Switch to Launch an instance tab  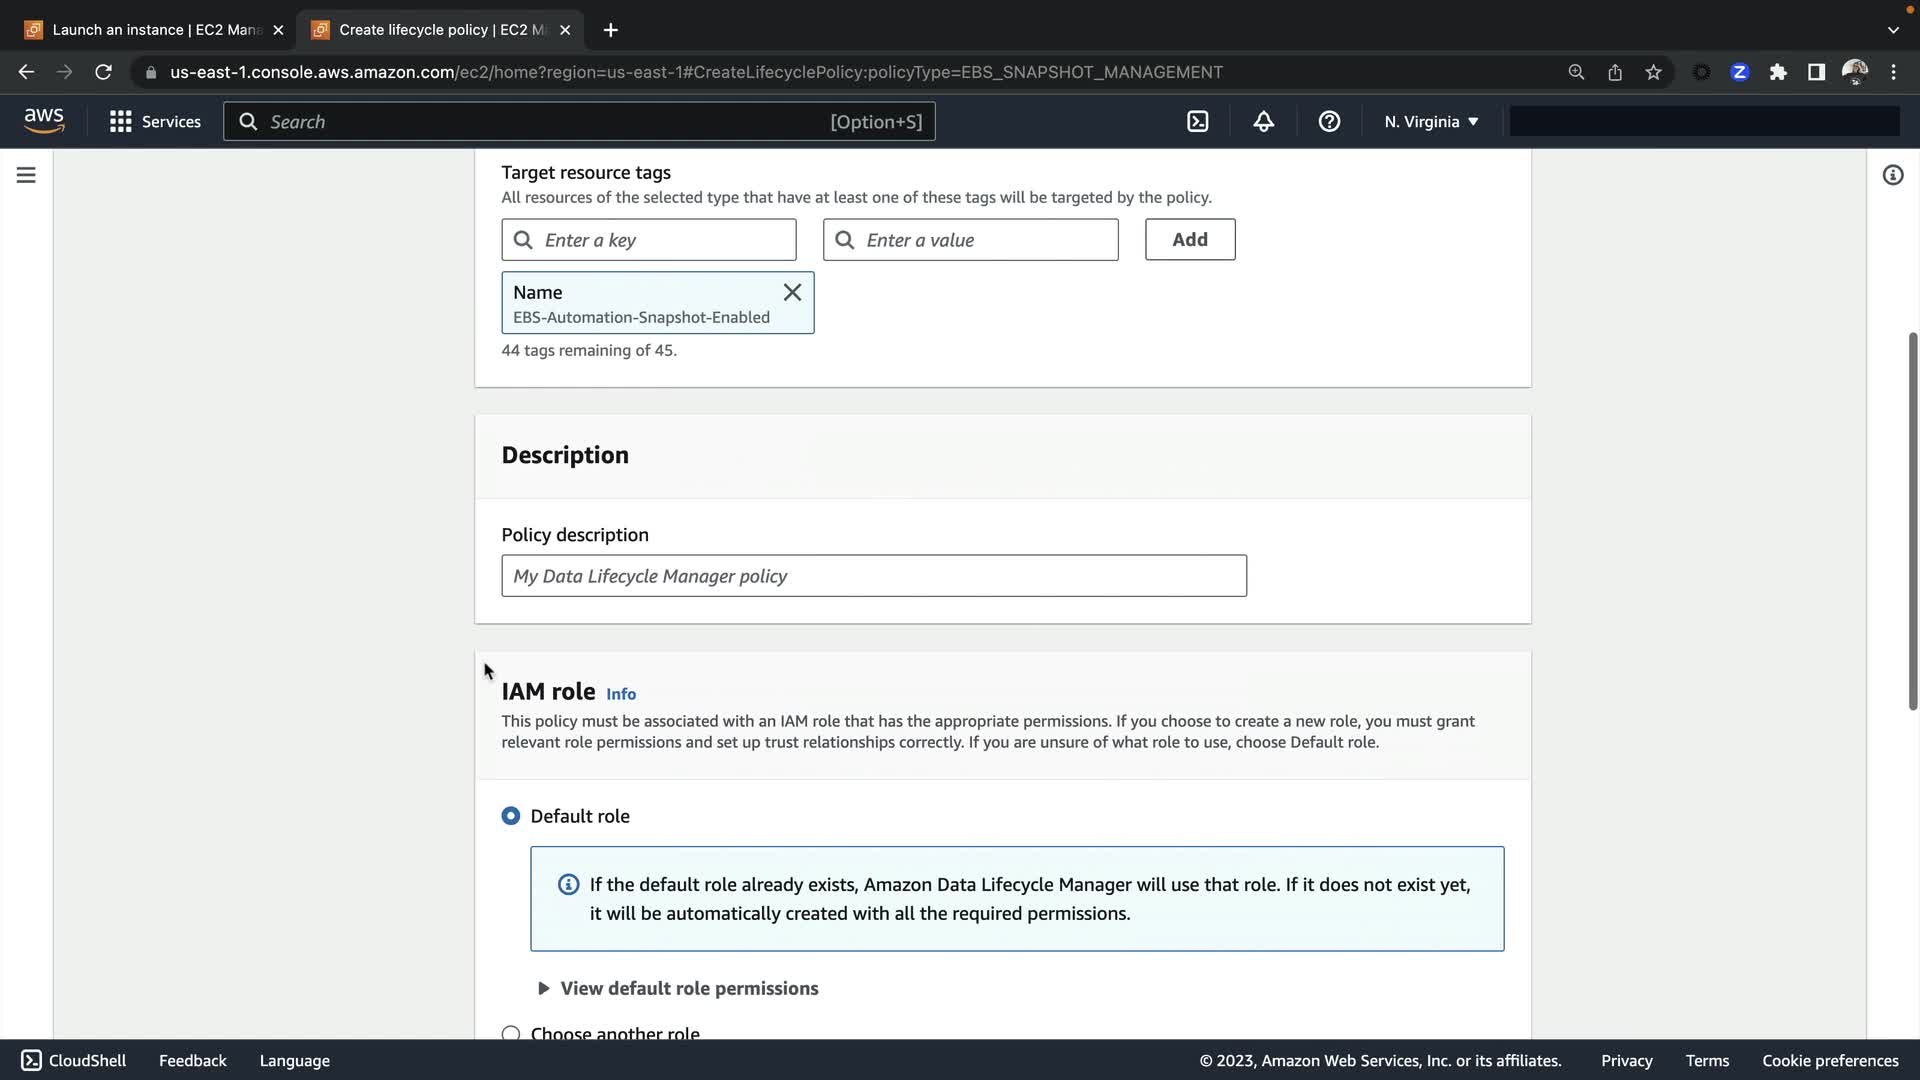[x=150, y=30]
